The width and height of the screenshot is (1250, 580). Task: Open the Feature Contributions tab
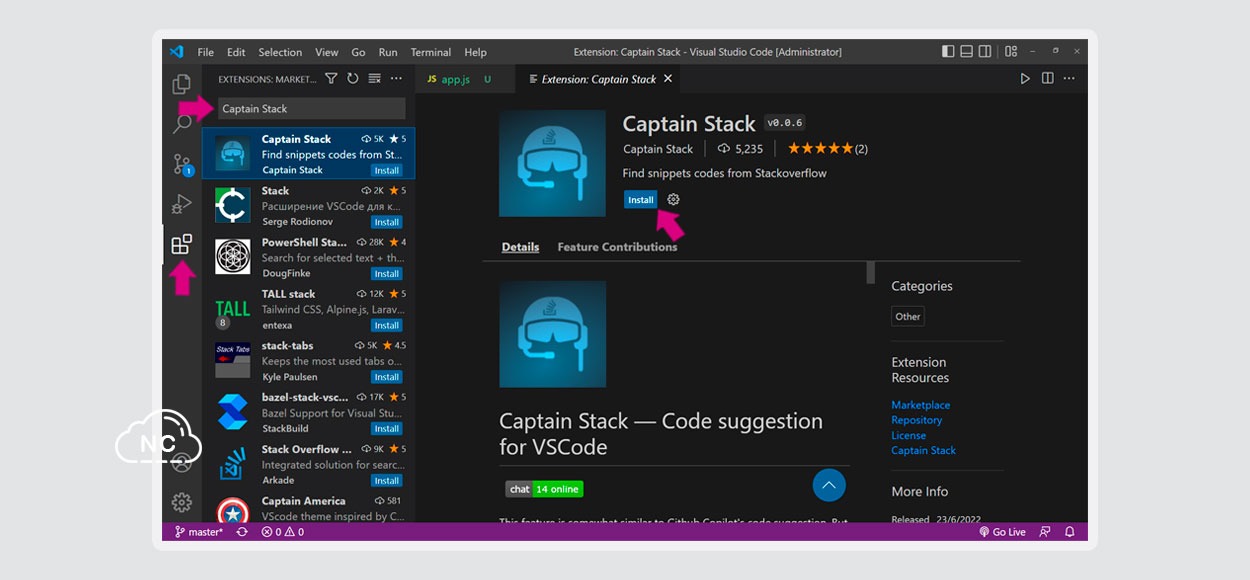617,247
